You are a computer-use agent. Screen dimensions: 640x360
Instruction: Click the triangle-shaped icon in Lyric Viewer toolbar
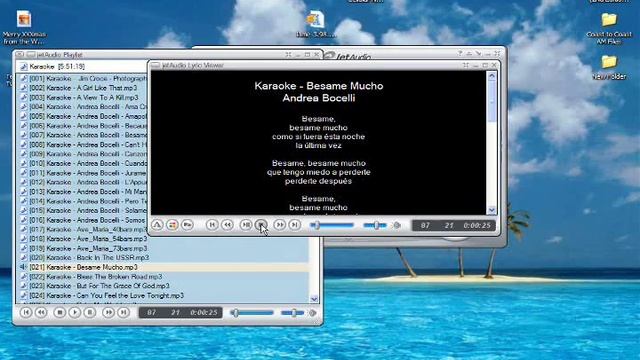tap(157, 225)
